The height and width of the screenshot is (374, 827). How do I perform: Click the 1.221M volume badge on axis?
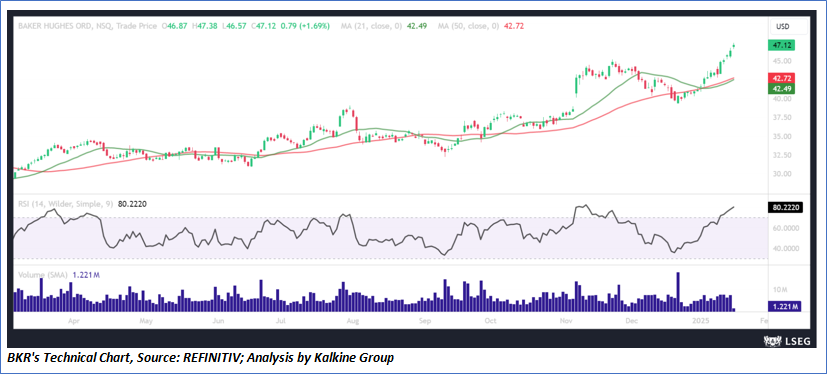(784, 306)
